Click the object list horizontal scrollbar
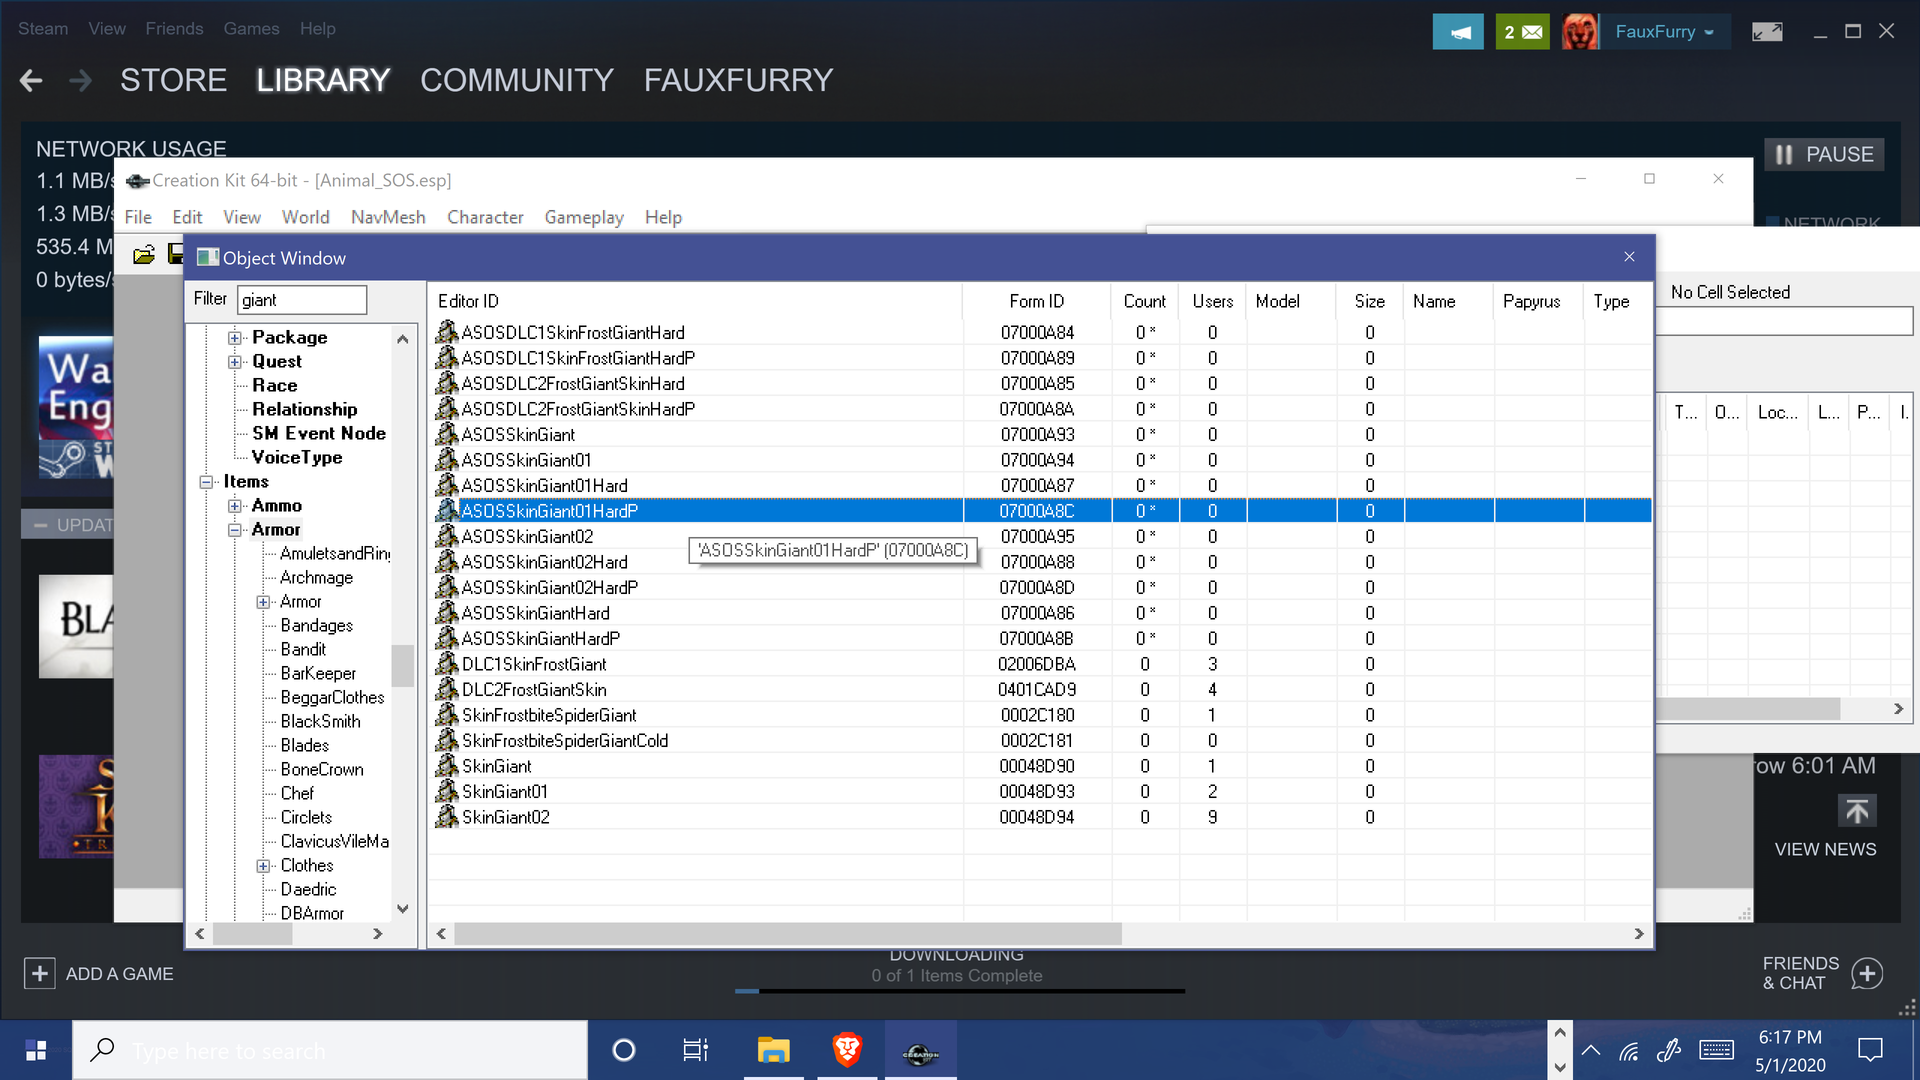 tap(787, 933)
